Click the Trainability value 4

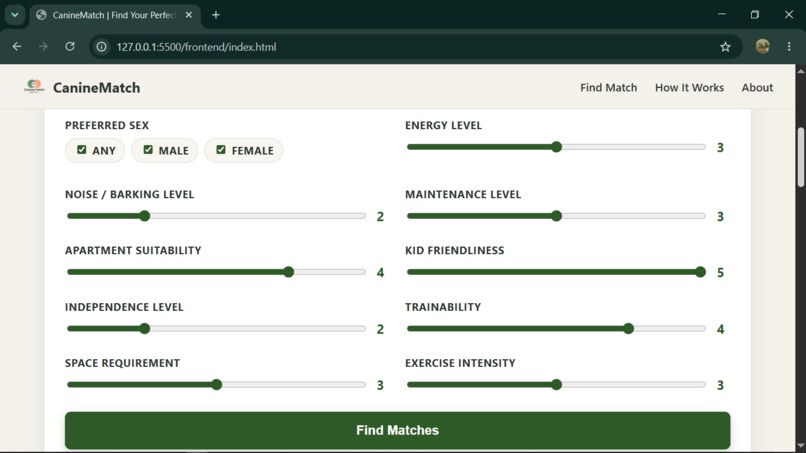pyautogui.click(x=720, y=329)
